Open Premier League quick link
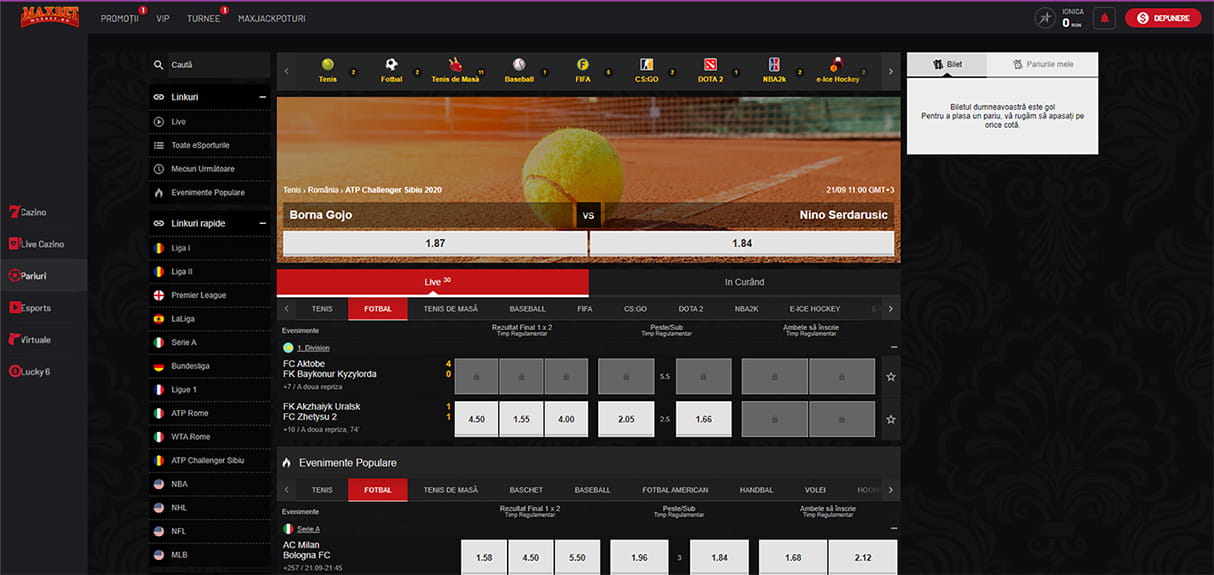This screenshot has height=575, width=1214. point(210,295)
